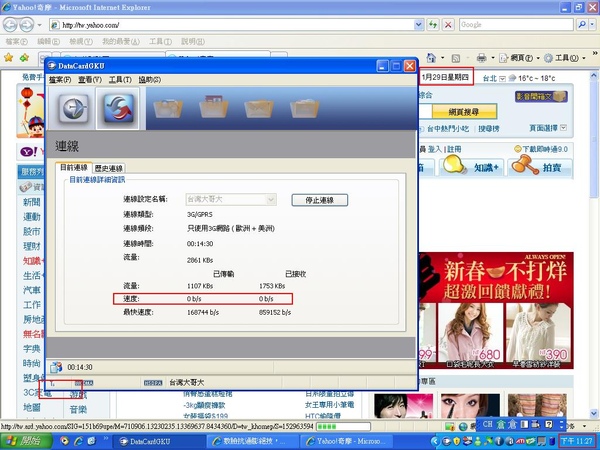Click the Add to Favorites star-plus icon

[x=24, y=58]
